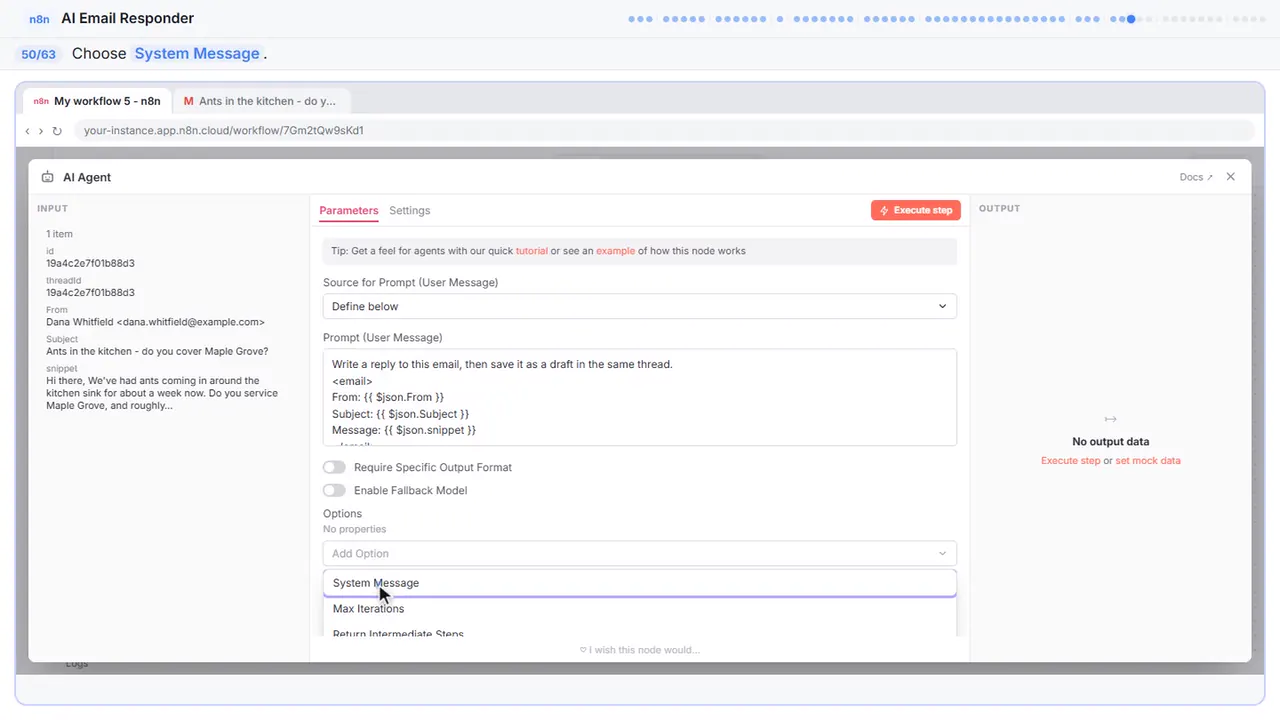Click the browser forward arrow
The image size is (1280, 720).
coord(41,131)
